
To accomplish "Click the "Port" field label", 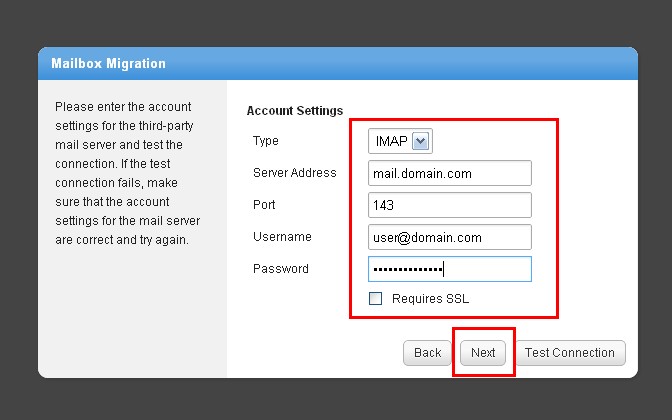I will [x=264, y=205].
